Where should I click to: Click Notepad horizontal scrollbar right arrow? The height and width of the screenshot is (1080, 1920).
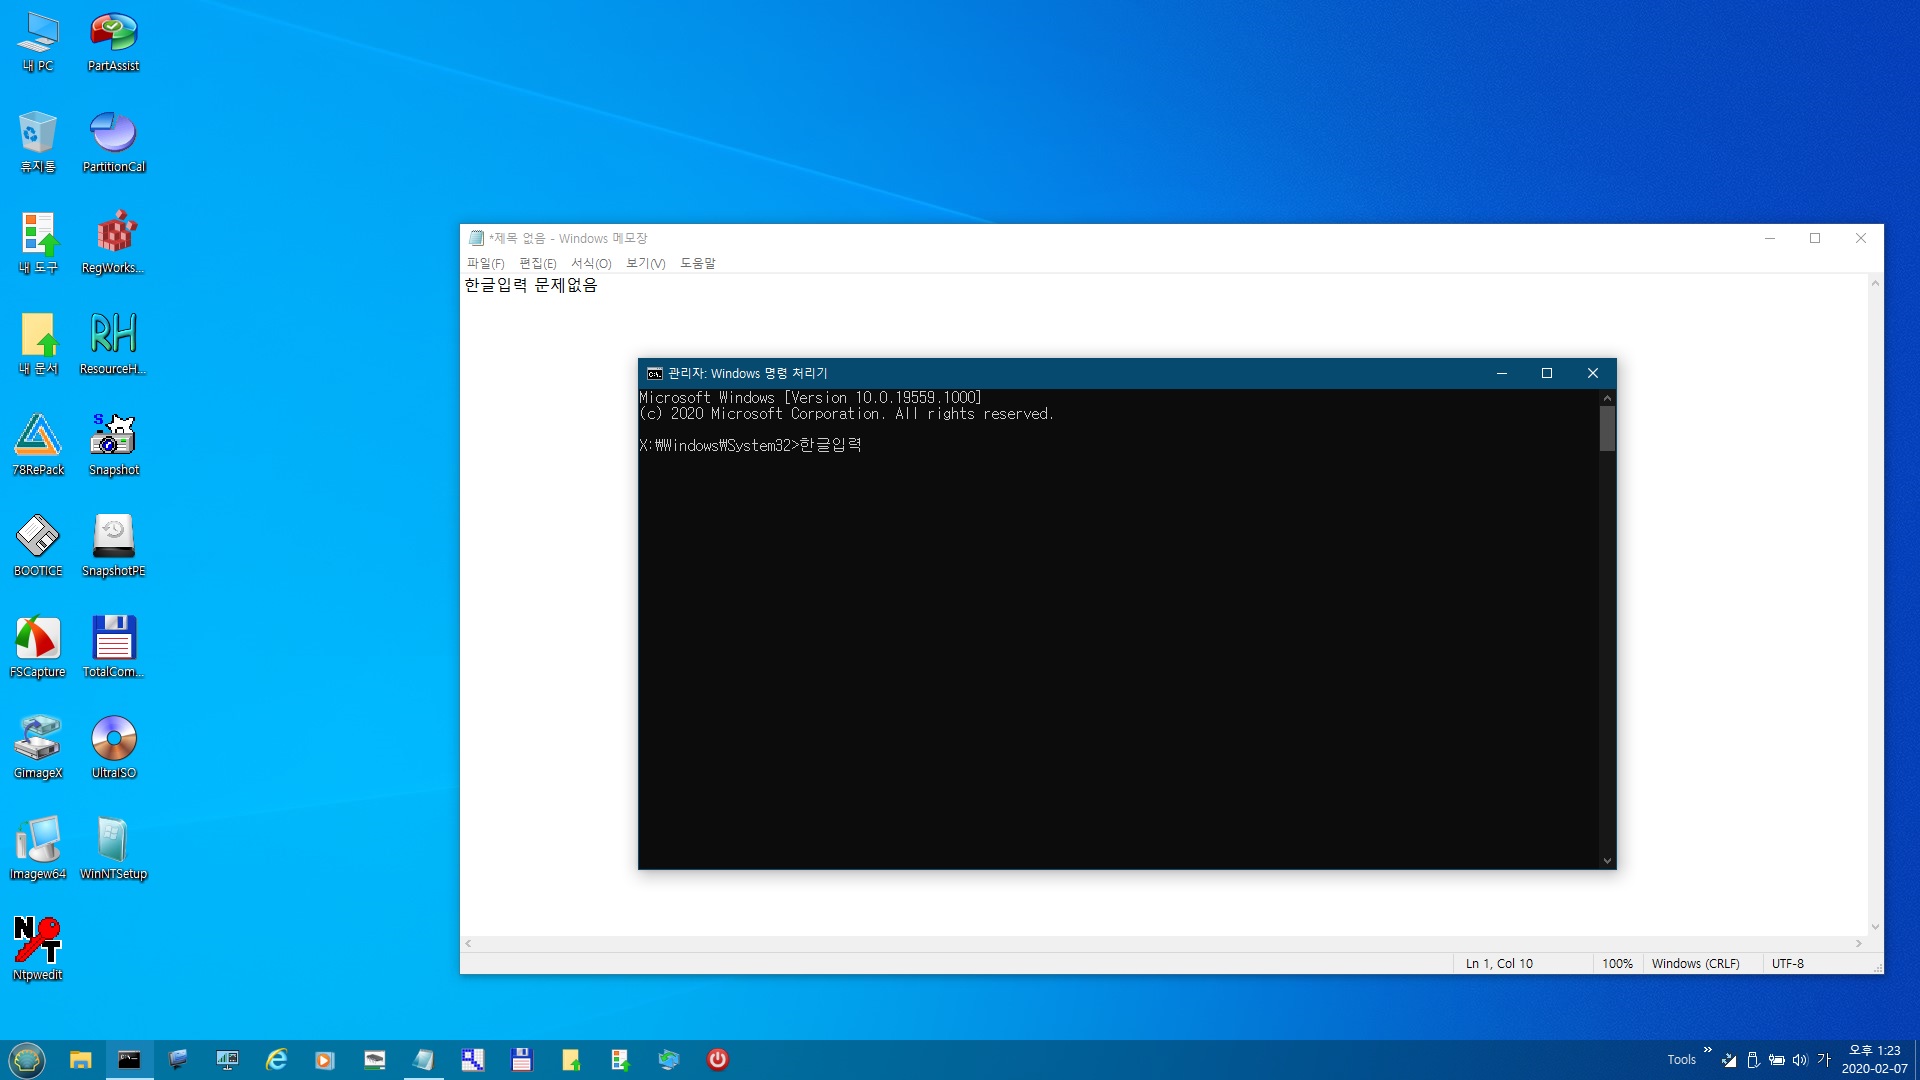pyautogui.click(x=1859, y=943)
